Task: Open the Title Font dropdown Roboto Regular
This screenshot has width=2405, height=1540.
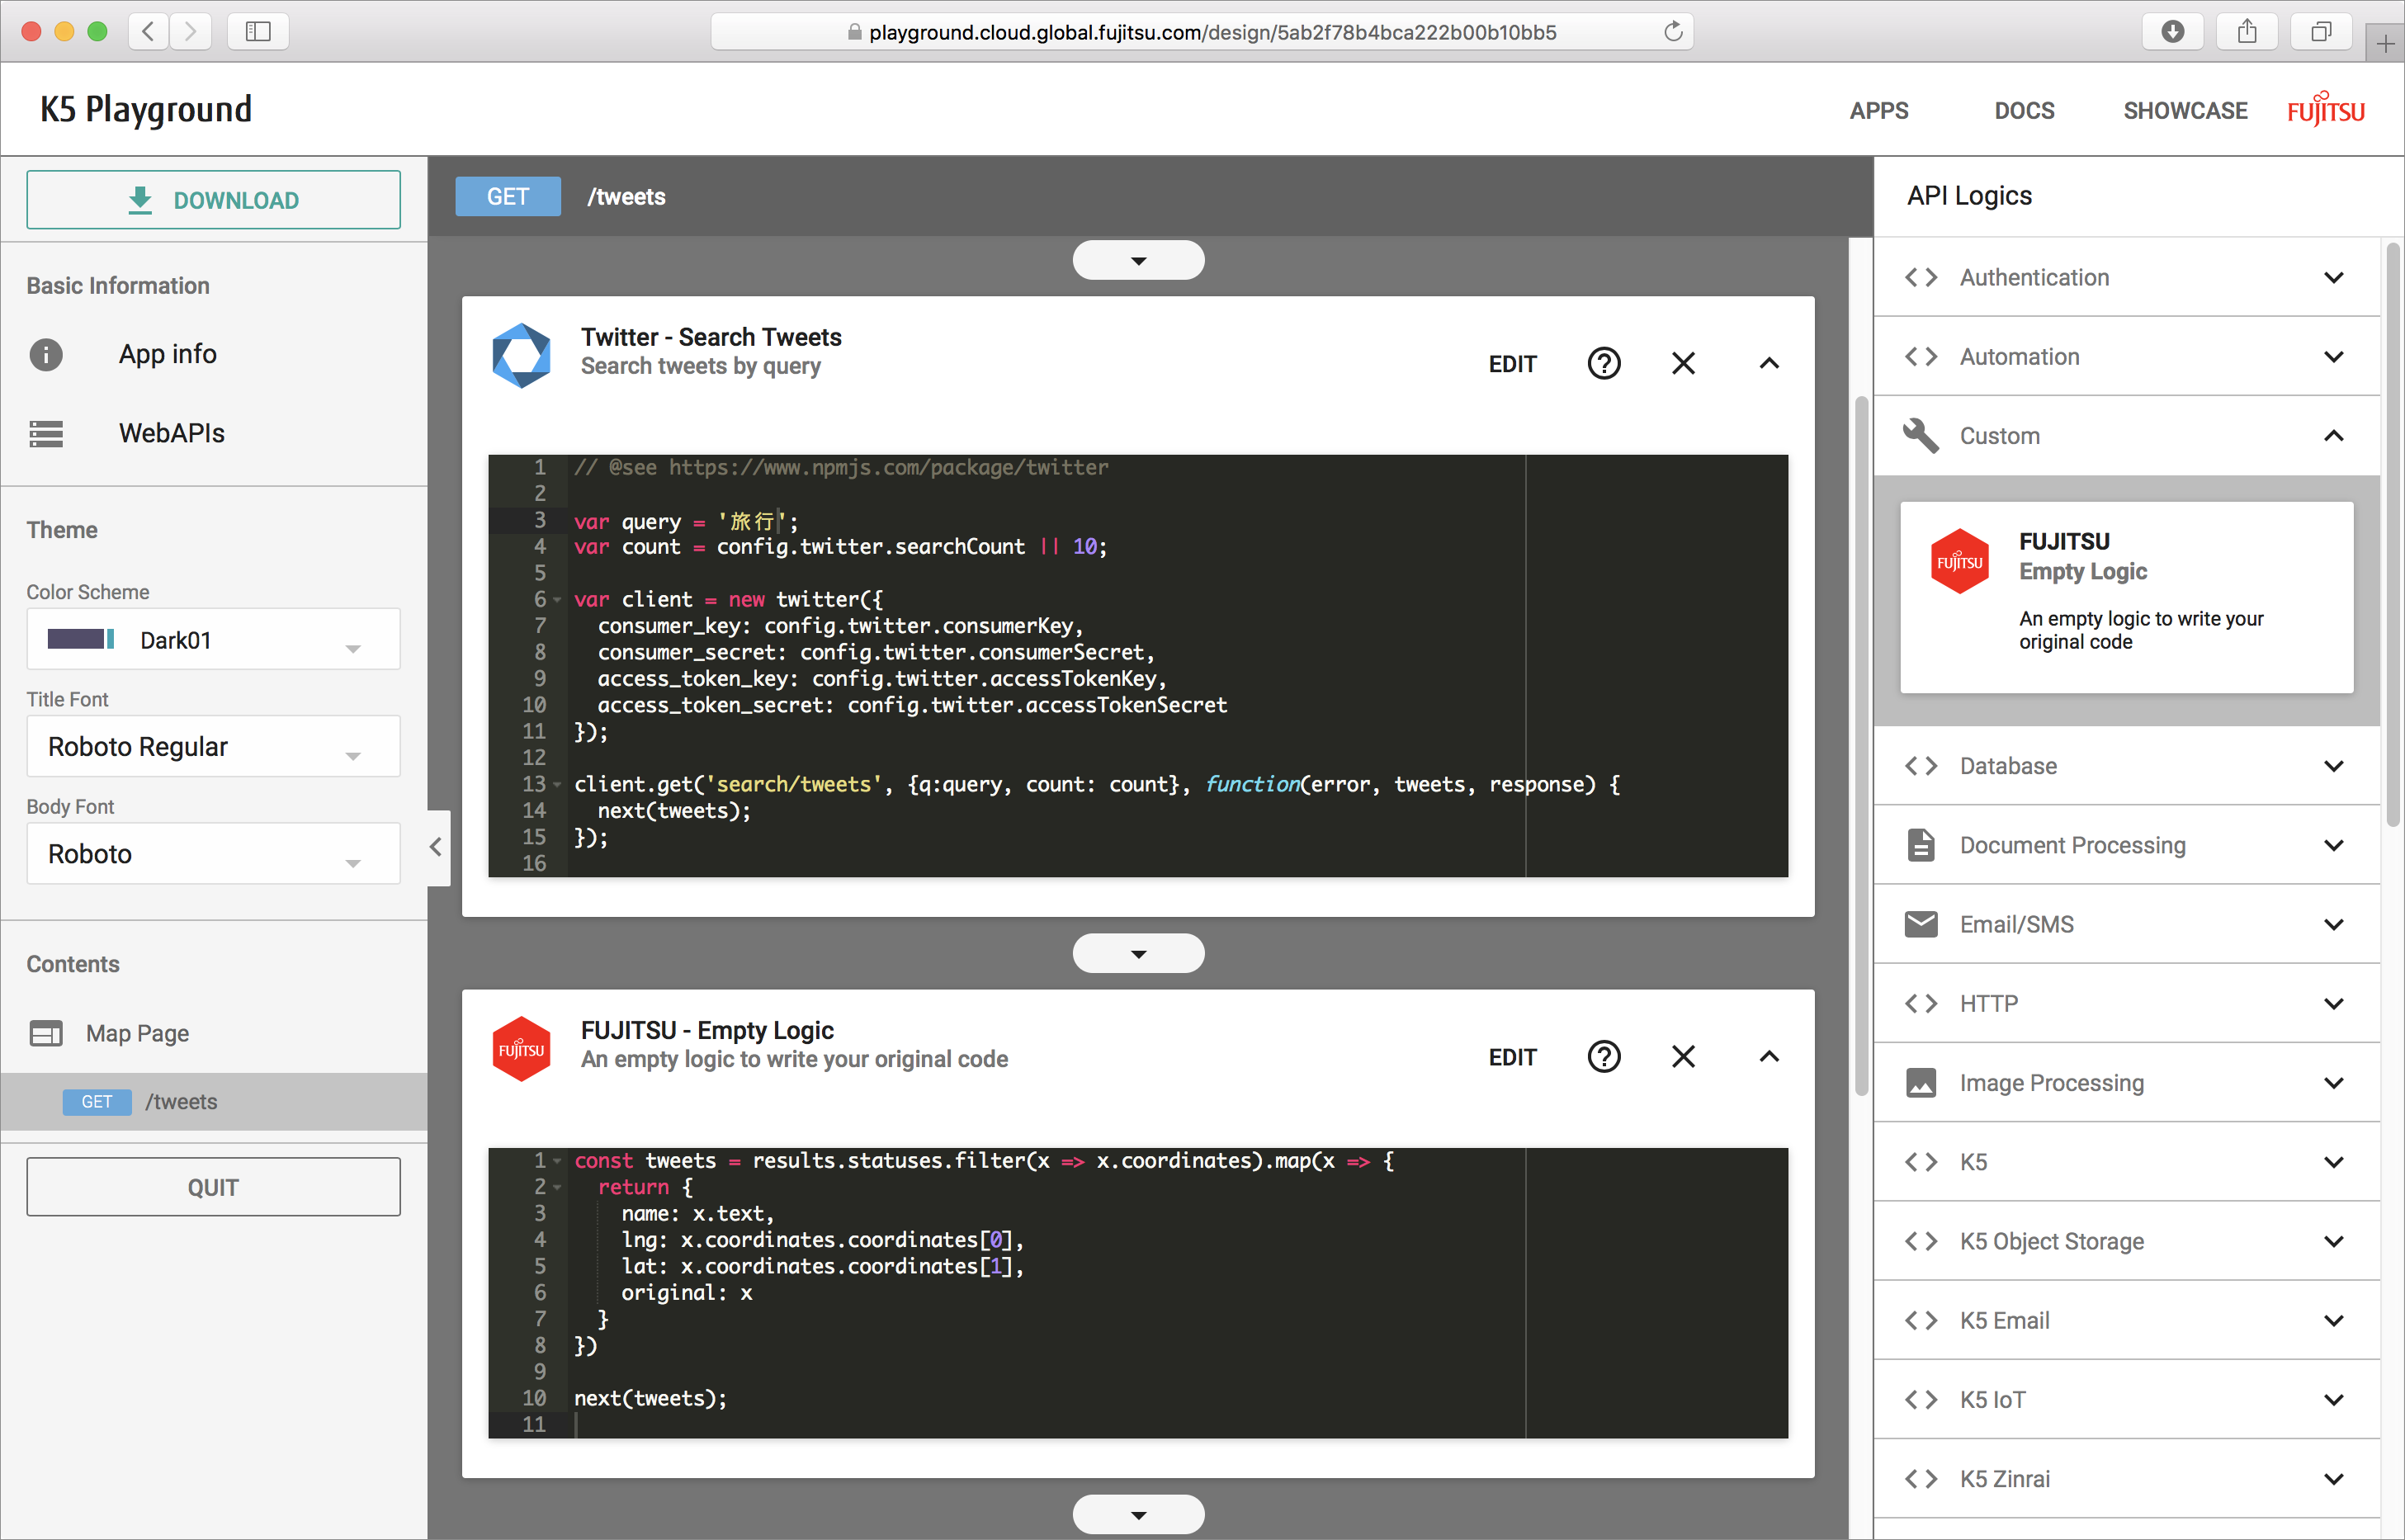Action: pos(213,747)
